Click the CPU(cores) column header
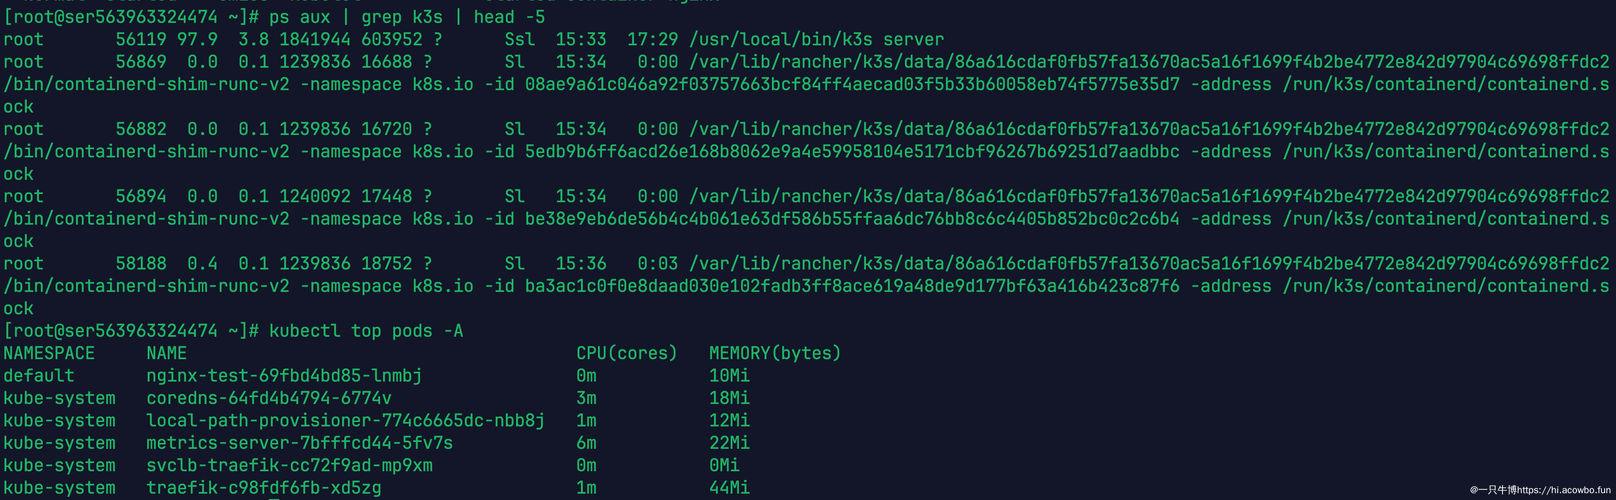The image size is (1616, 500). tap(627, 353)
